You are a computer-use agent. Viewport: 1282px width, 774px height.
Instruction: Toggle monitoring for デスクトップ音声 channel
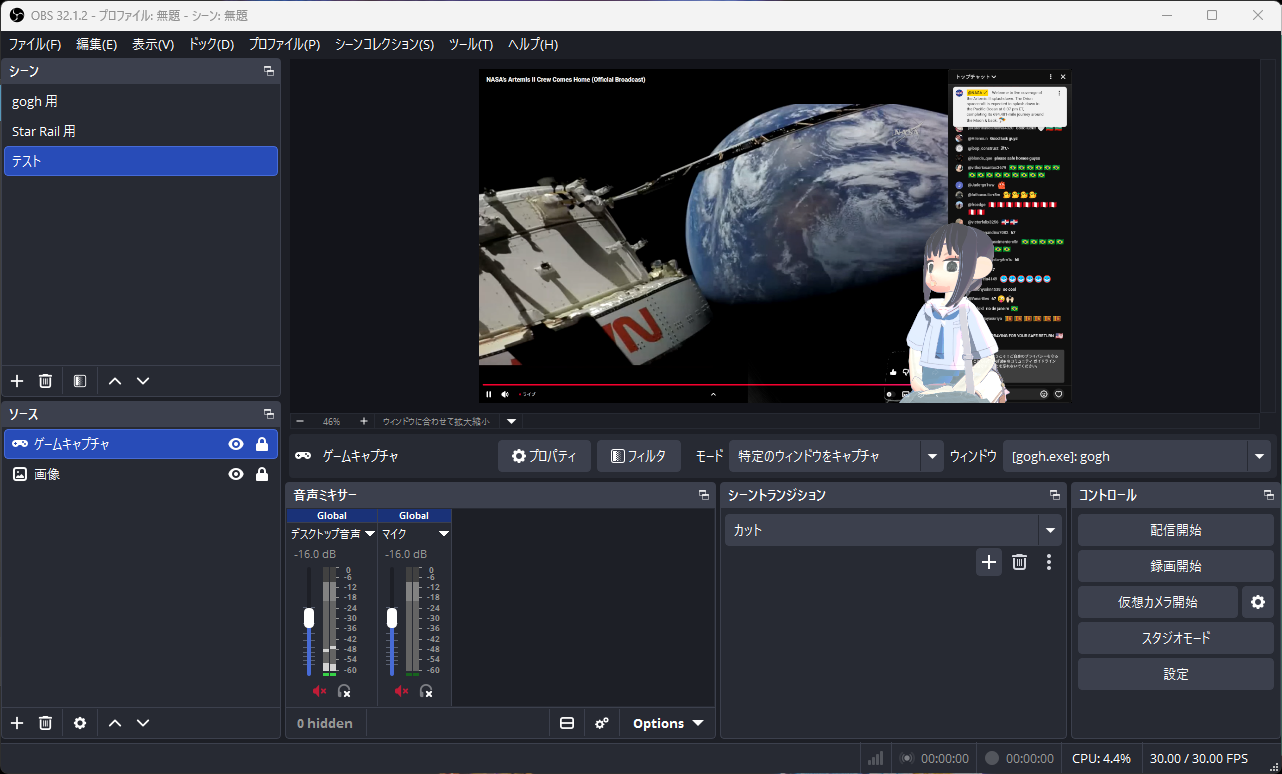(x=344, y=691)
